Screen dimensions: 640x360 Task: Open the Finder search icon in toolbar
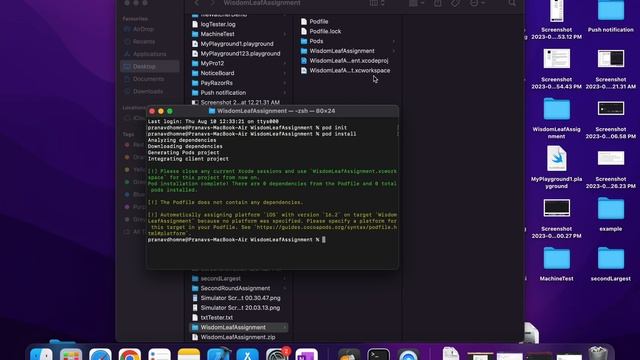tap(512, 3)
